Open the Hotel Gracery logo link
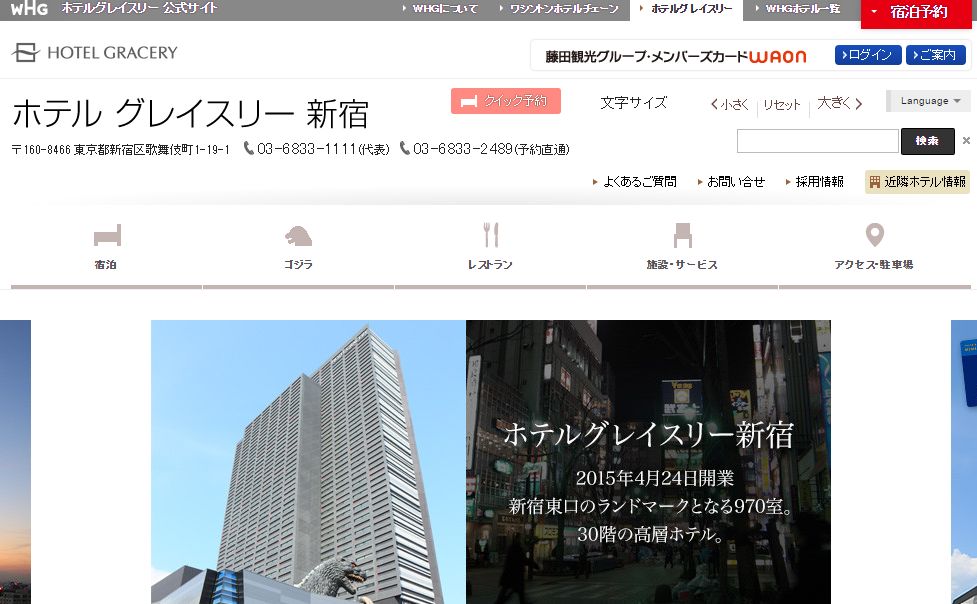This screenshot has width=977, height=604. pos(95,52)
